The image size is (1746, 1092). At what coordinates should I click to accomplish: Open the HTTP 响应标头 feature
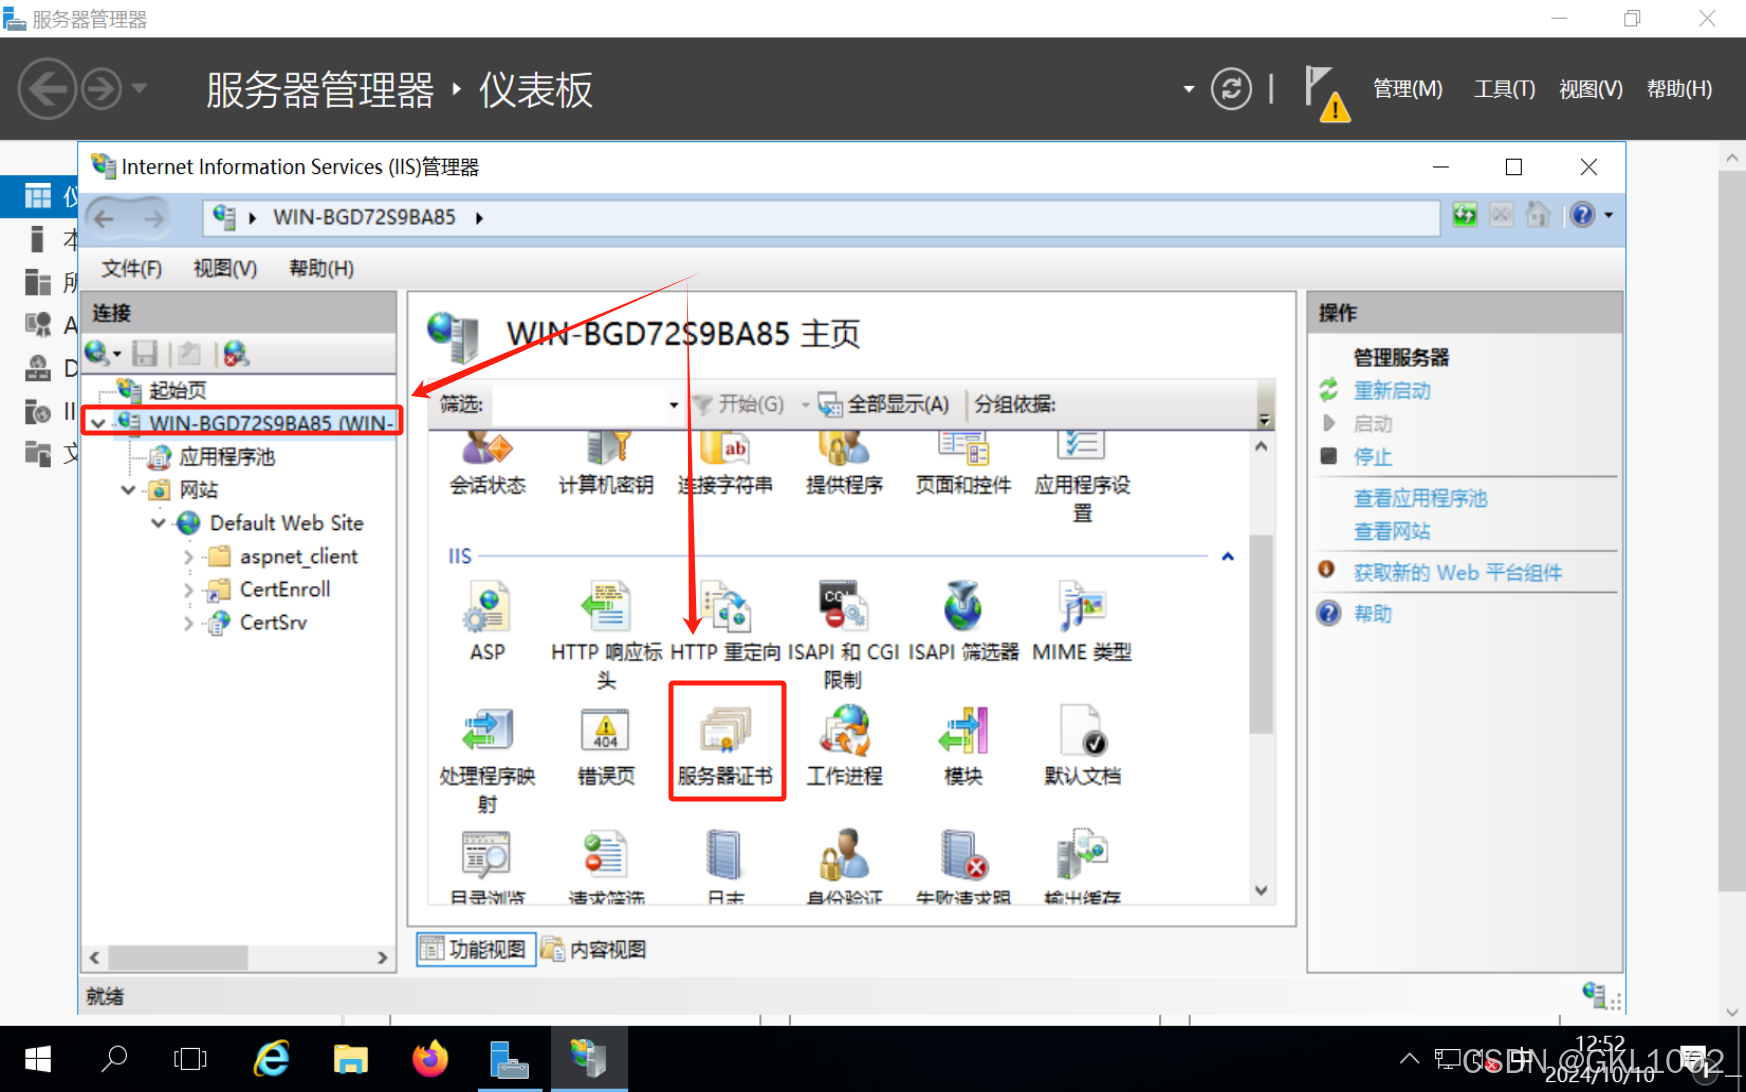pyautogui.click(x=606, y=635)
